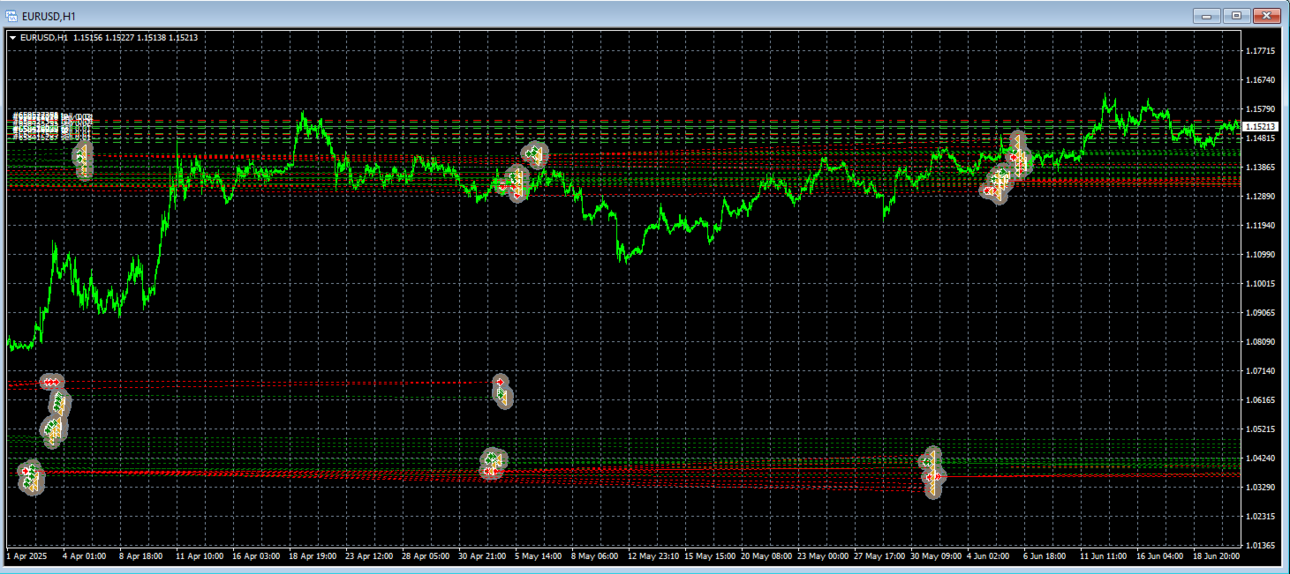Click the 6 Jun 18:00 time label
The width and height of the screenshot is (1290, 574).
(1045, 555)
